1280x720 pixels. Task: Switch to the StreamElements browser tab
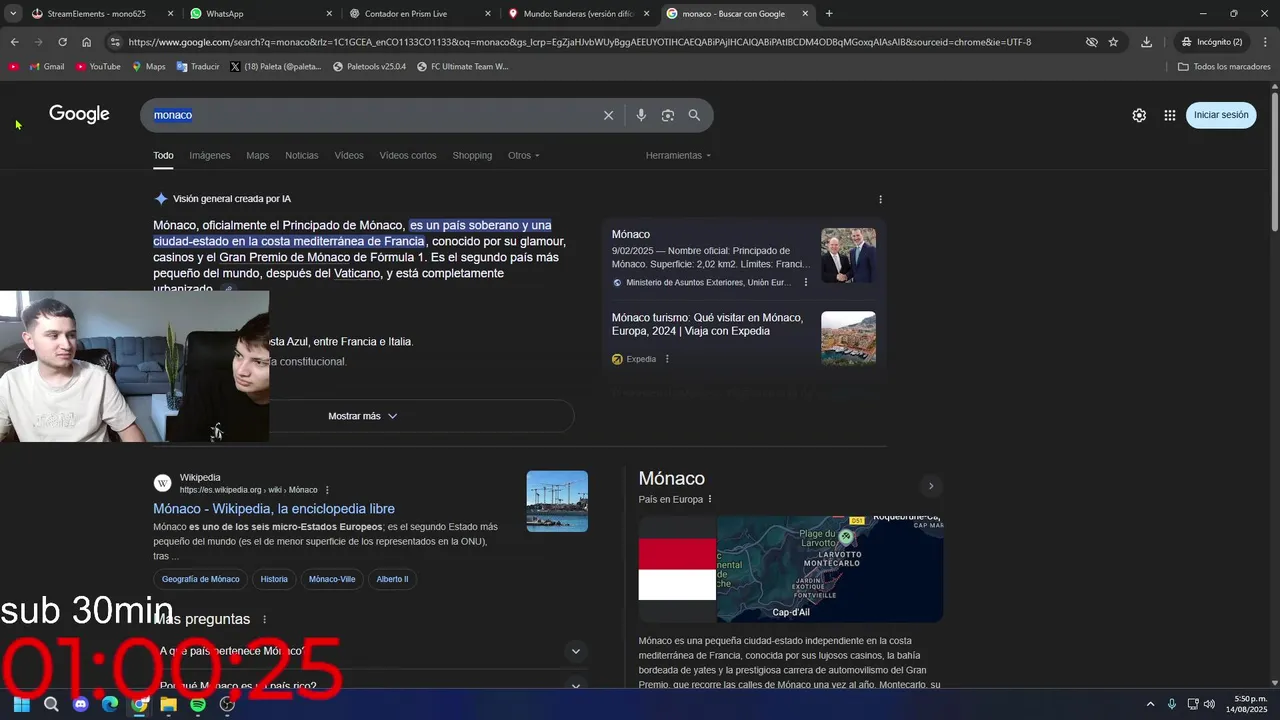[x=95, y=14]
